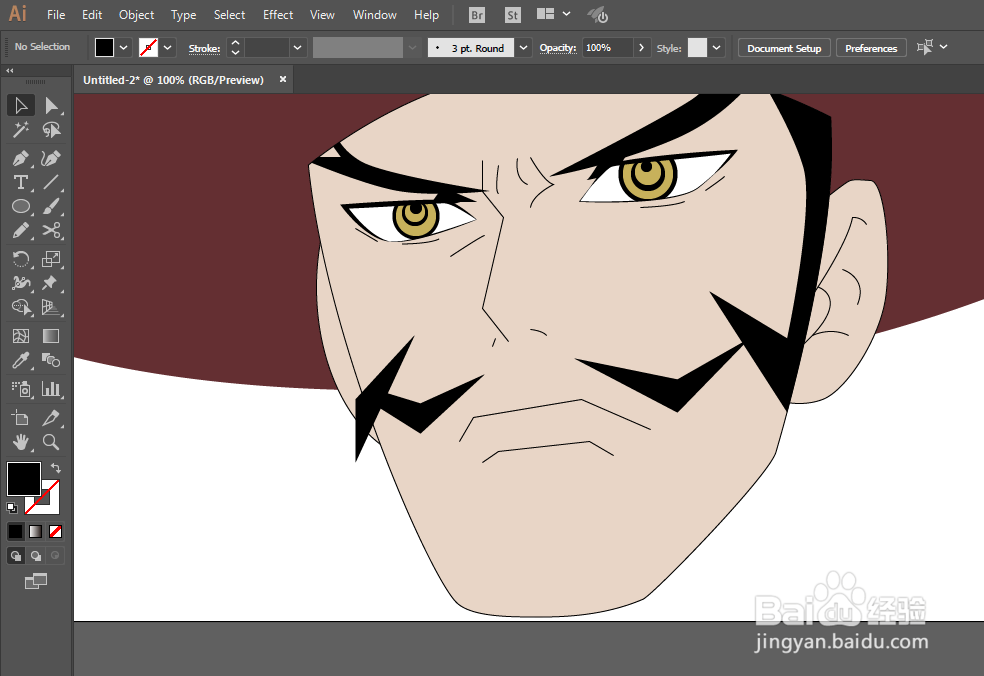Swap fill and stroke colors
This screenshot has height=676, width=984.
55,468
